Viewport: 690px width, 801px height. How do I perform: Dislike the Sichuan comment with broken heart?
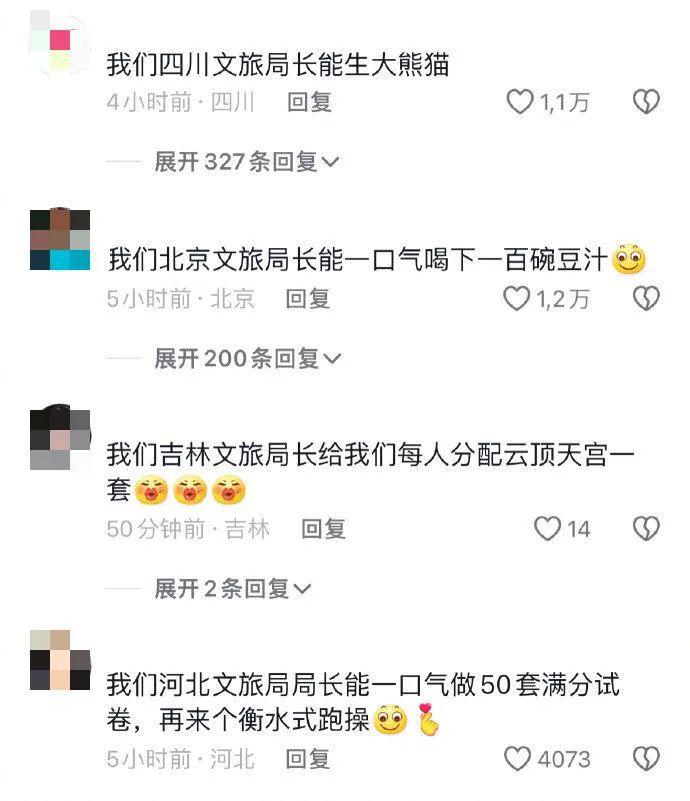(x=646, y=102)
